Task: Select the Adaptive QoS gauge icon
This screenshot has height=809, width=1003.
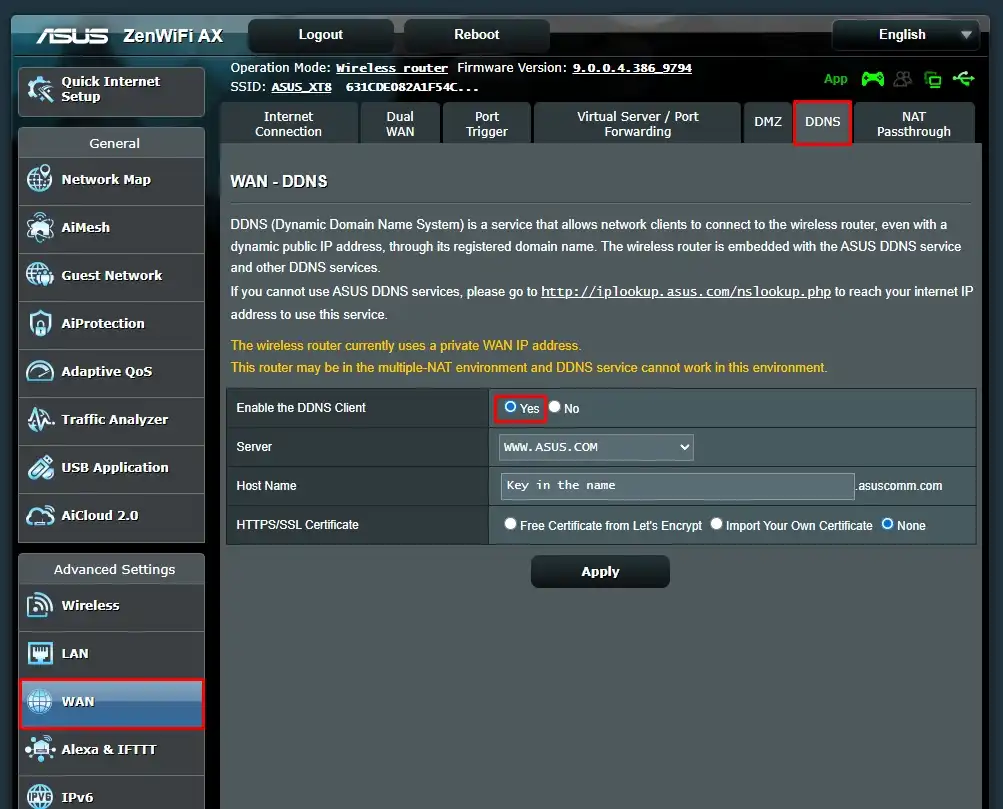Action: coord(40,372)
